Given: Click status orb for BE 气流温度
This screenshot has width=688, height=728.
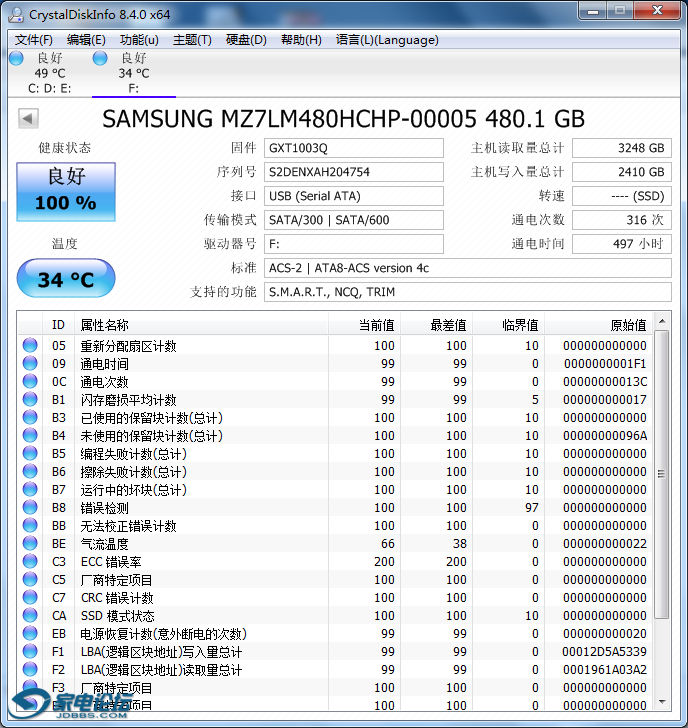Looking at the screenshot, I should pos(30,543).
